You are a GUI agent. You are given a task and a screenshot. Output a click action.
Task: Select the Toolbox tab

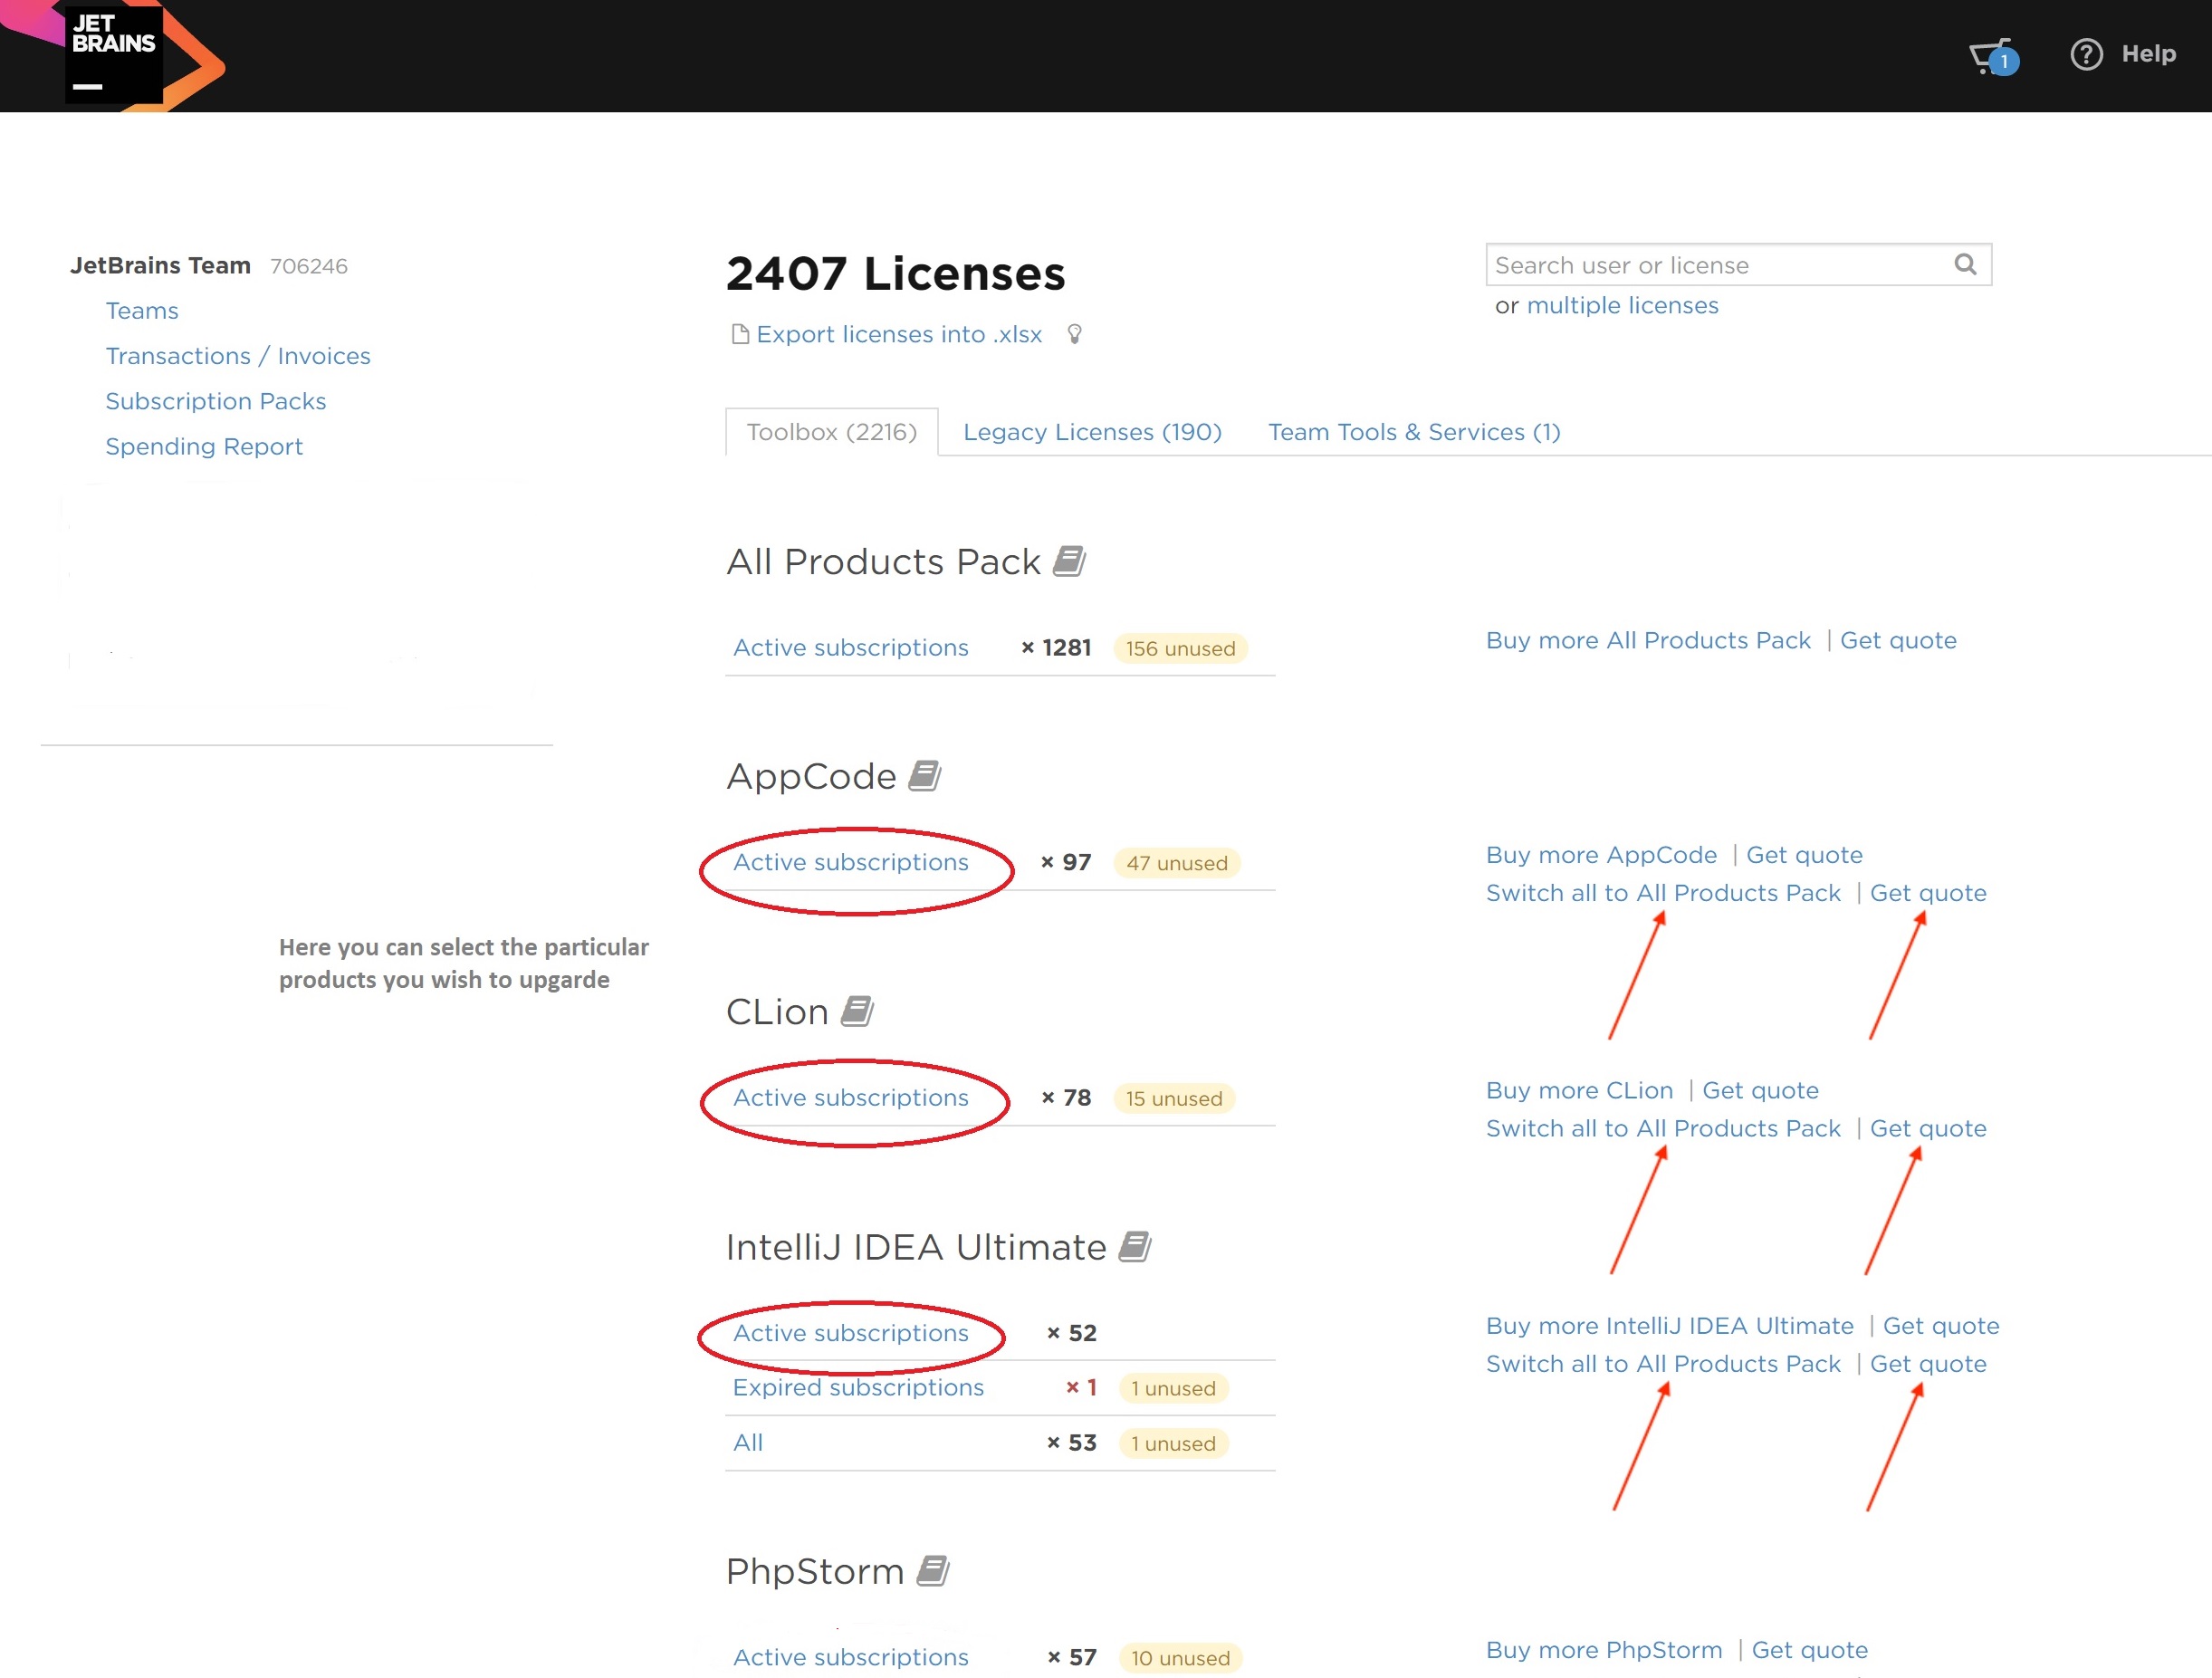(828, 432)
